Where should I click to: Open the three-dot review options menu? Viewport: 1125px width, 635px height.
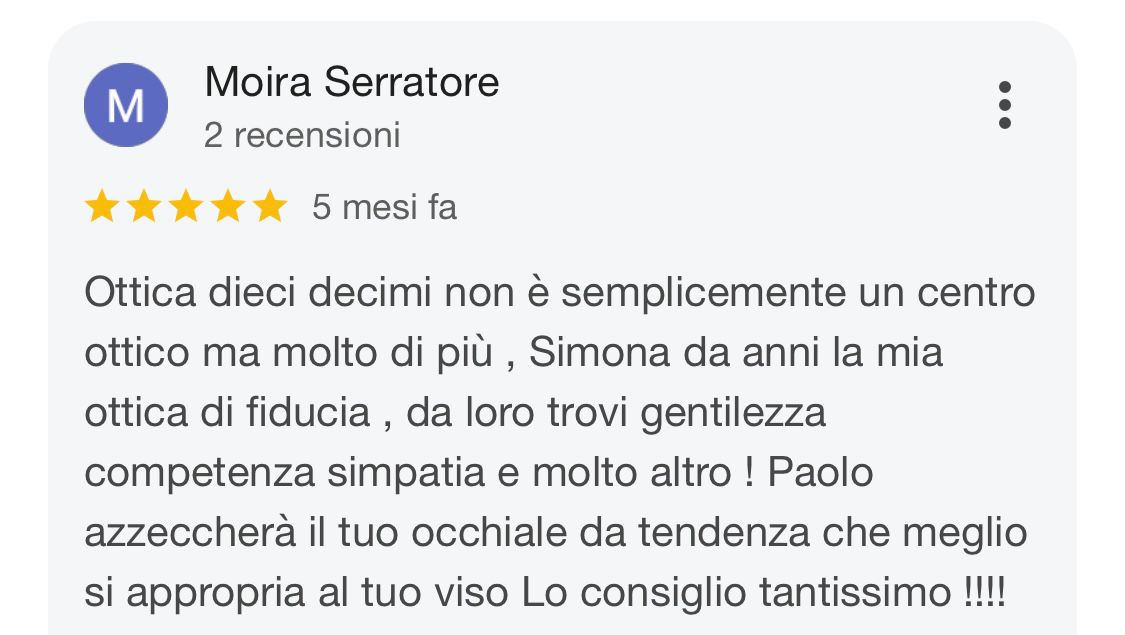[1004, 105]
